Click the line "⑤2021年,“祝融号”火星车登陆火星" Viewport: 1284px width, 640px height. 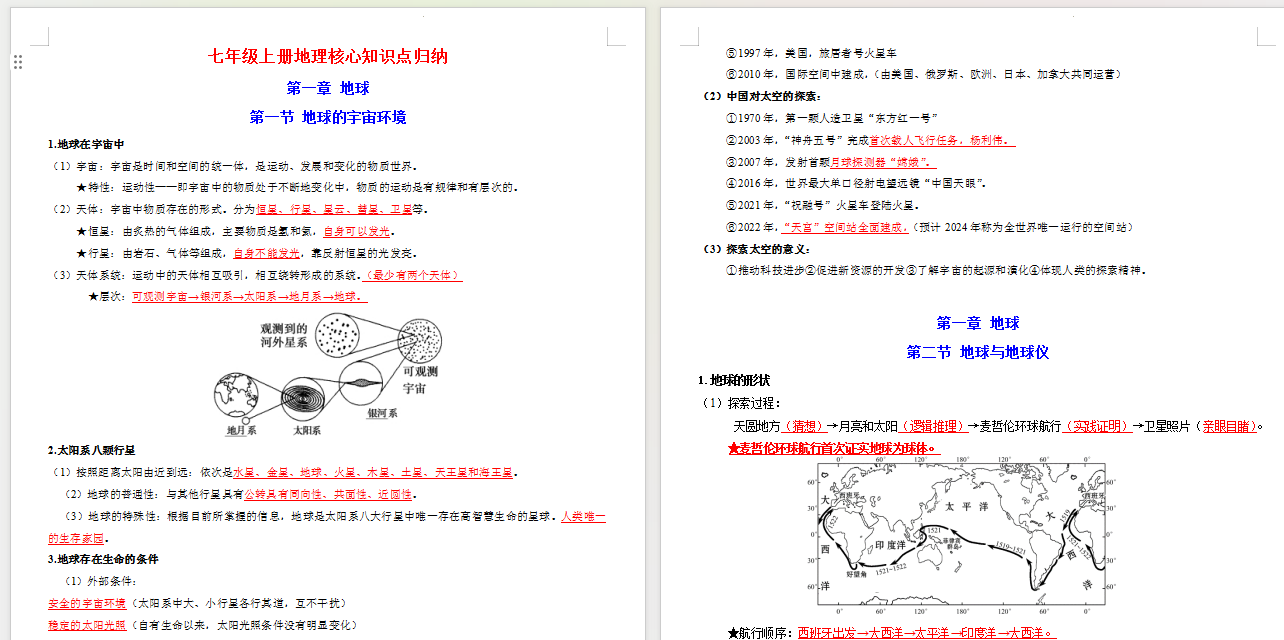click(826, 206)
